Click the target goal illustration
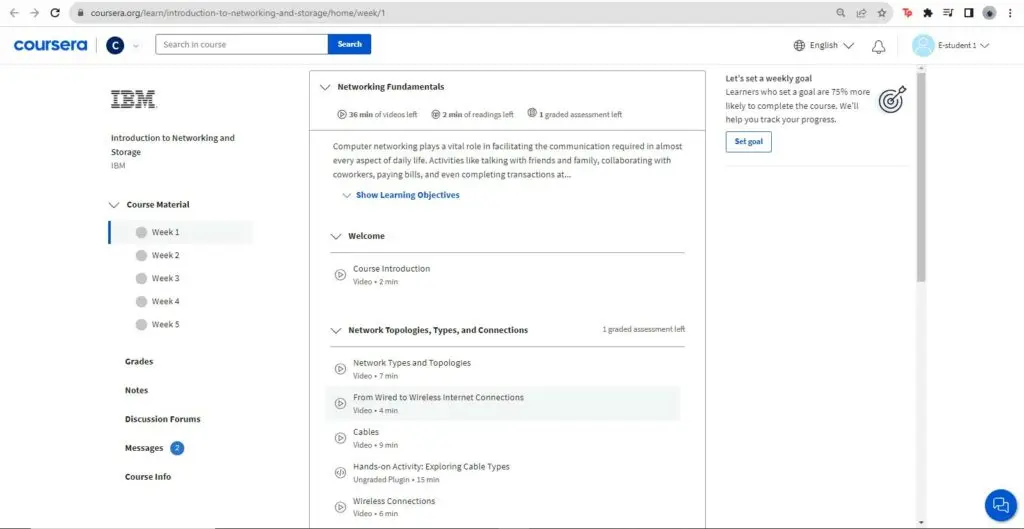Image resolution: width=1024 pixels, height=529 pixels. 892,99
